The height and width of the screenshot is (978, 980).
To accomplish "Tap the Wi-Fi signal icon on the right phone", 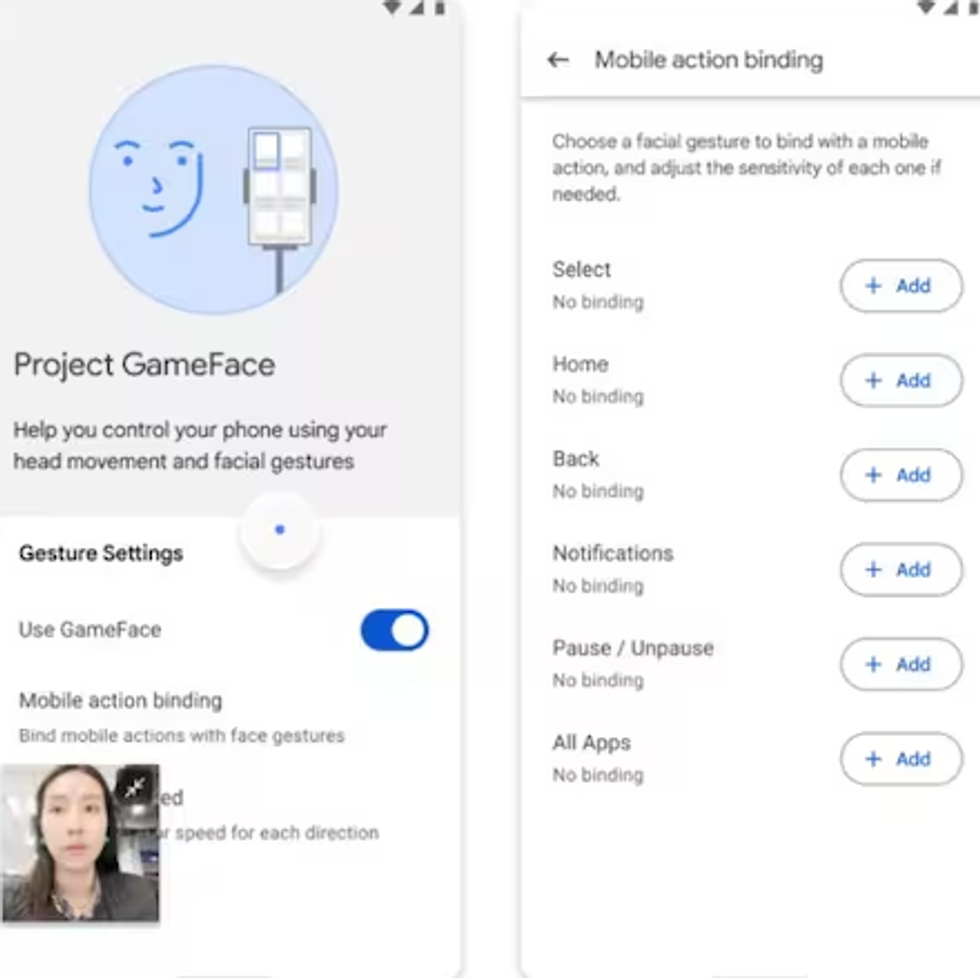I will [926, 7].
